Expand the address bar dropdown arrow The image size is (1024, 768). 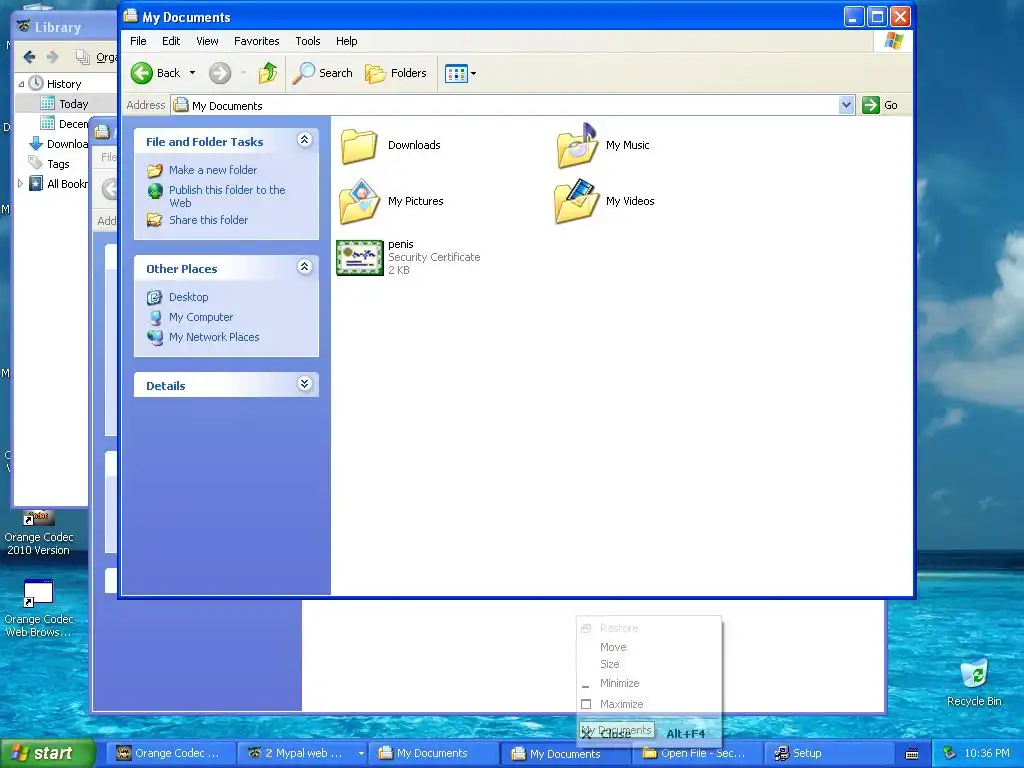pos(846,105)
